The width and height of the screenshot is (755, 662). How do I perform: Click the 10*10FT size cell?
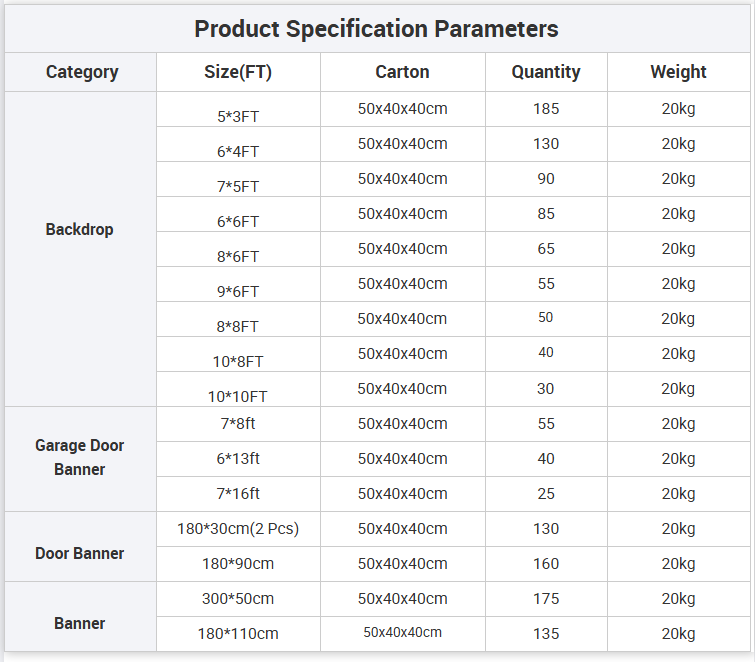(x=238, y=396)
